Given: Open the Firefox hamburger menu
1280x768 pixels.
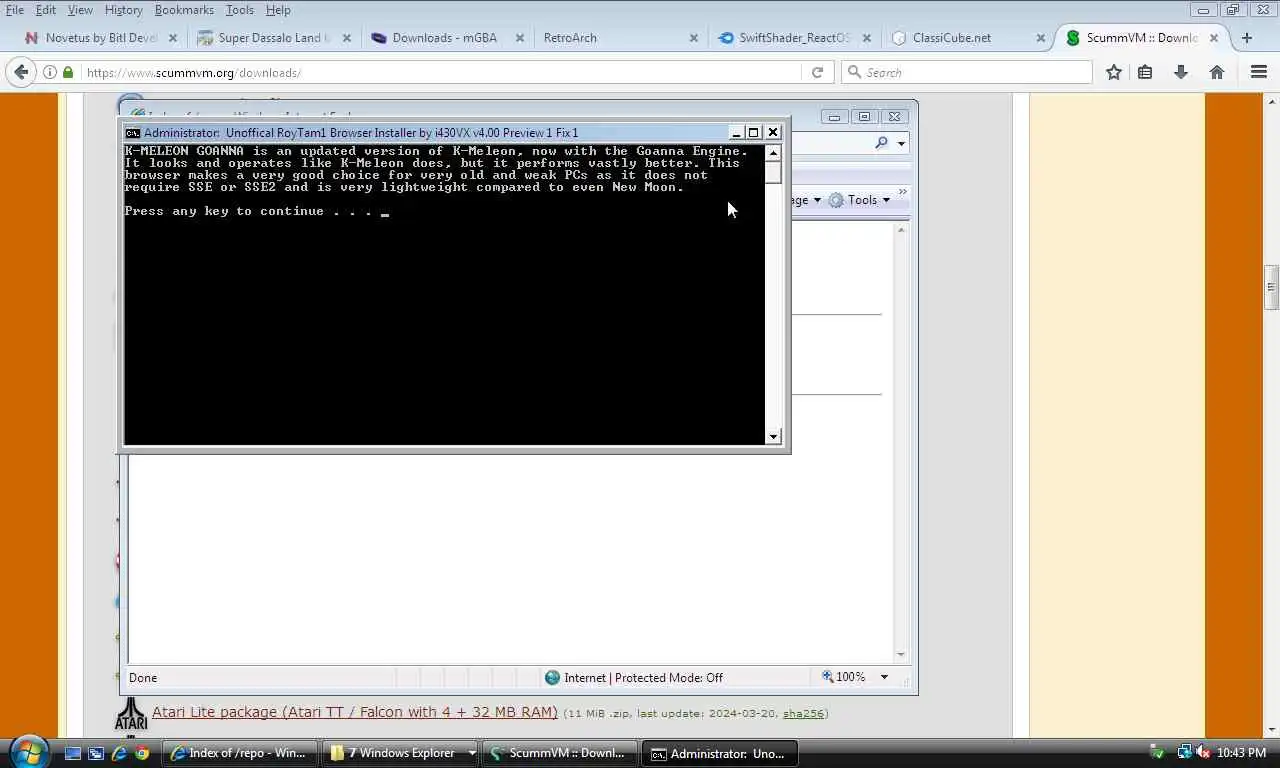Looking at the screenshot, I should [x=1259, y=72].
